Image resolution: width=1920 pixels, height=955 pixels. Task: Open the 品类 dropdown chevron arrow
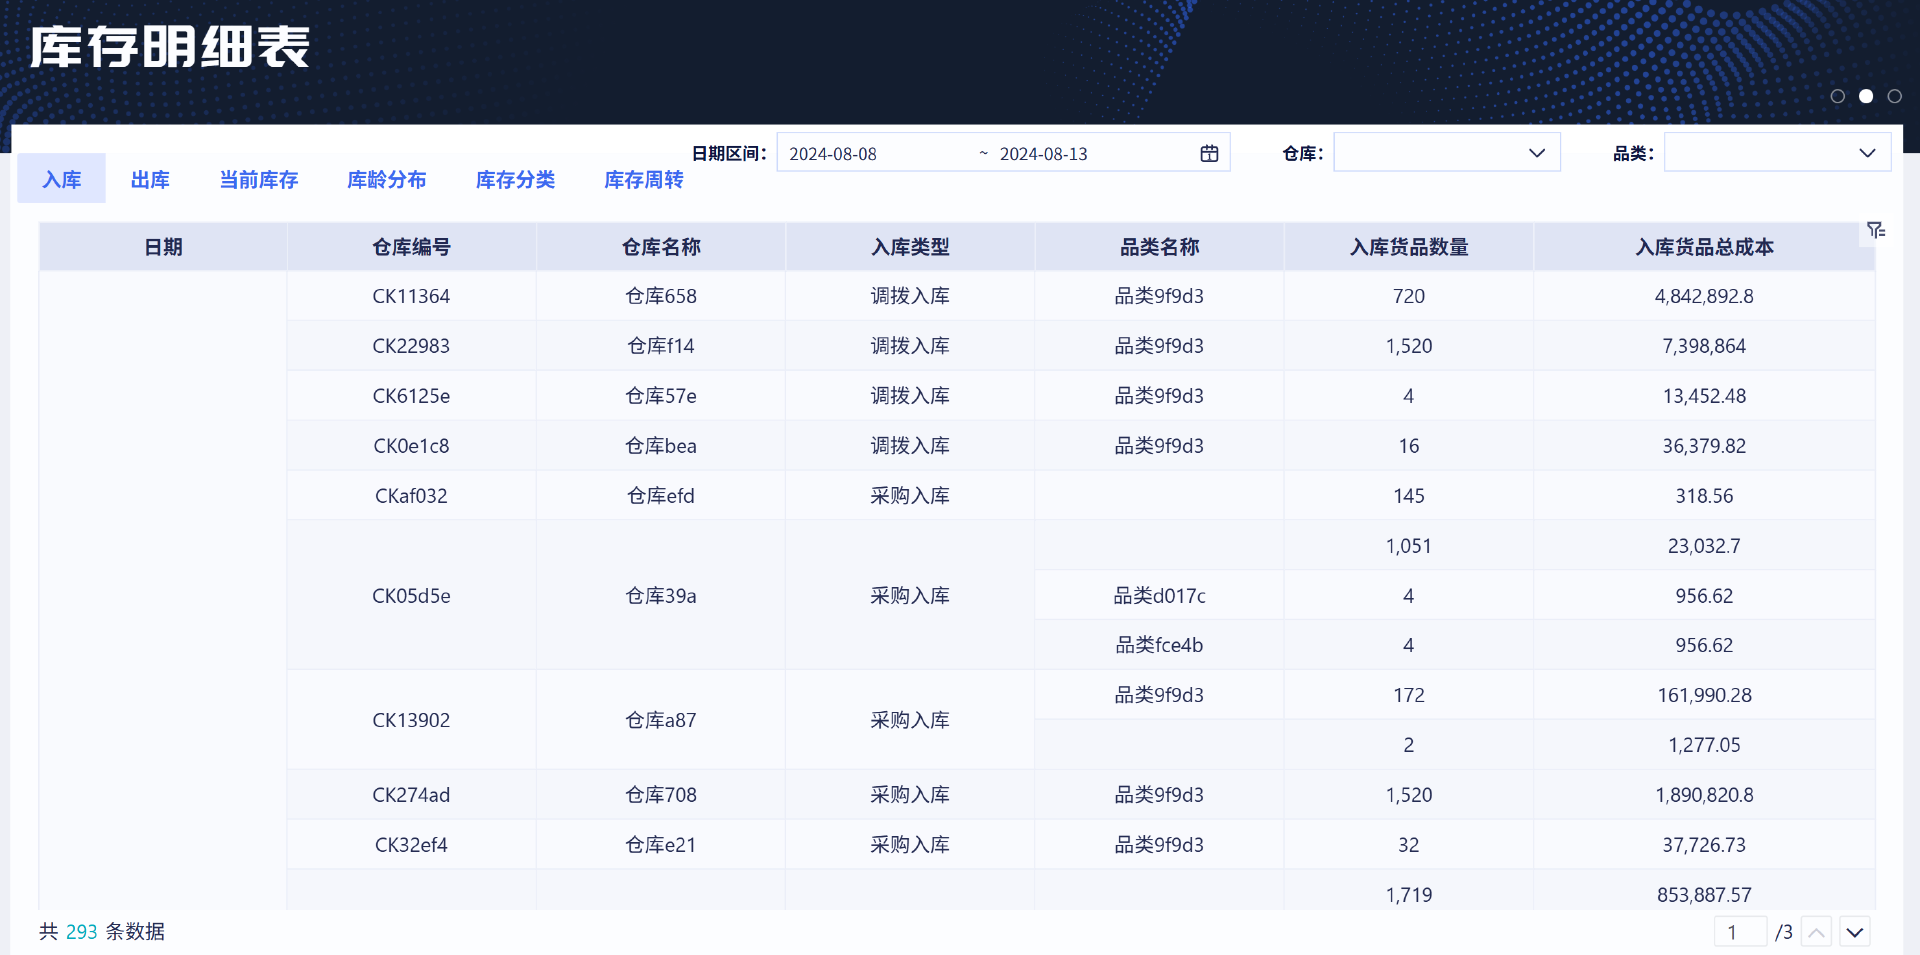(x=1868, y=152)
